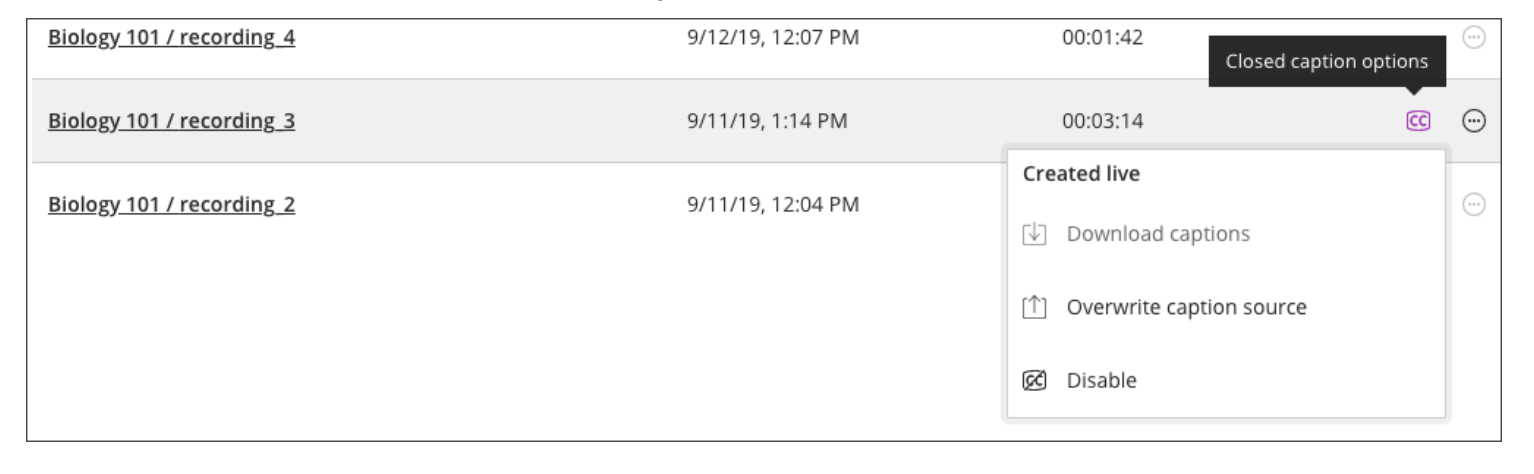Open more options for recording_2
Image resolution: width=1534 pixels, height=474 pixels.
click(x=1474, y=205)
